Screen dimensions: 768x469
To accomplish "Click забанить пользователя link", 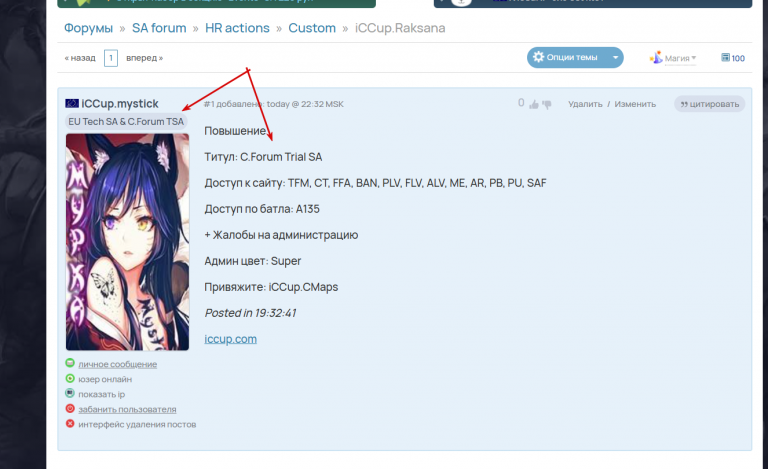I will pos(127,409).
